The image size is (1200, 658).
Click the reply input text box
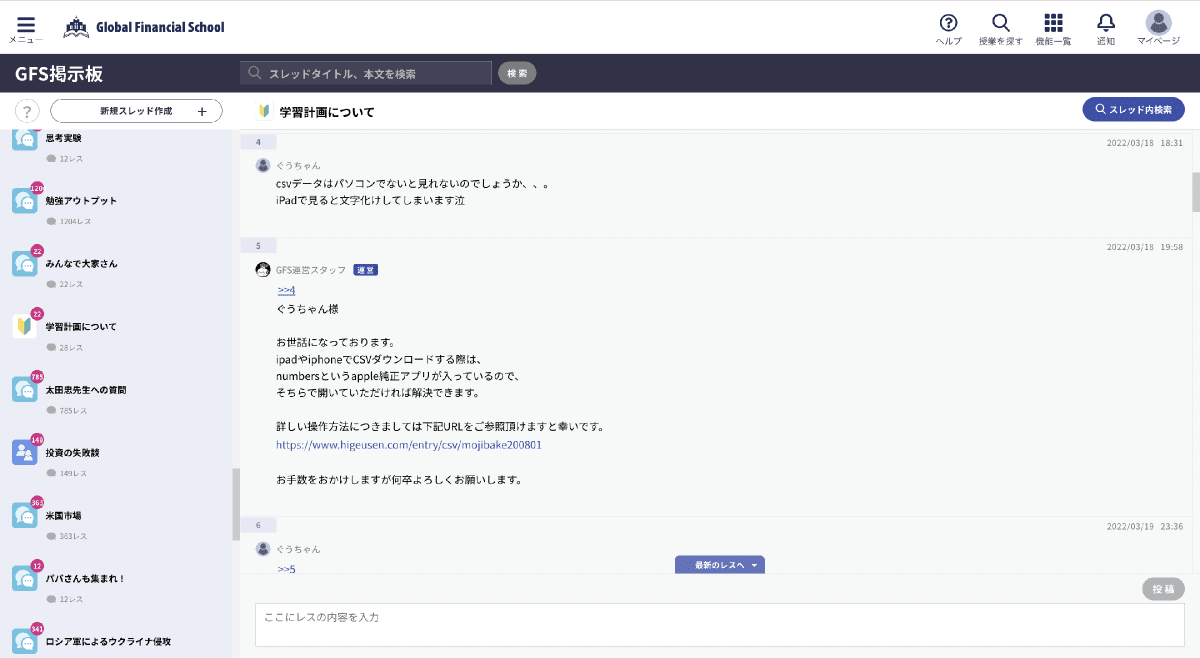tap(719, 624)
